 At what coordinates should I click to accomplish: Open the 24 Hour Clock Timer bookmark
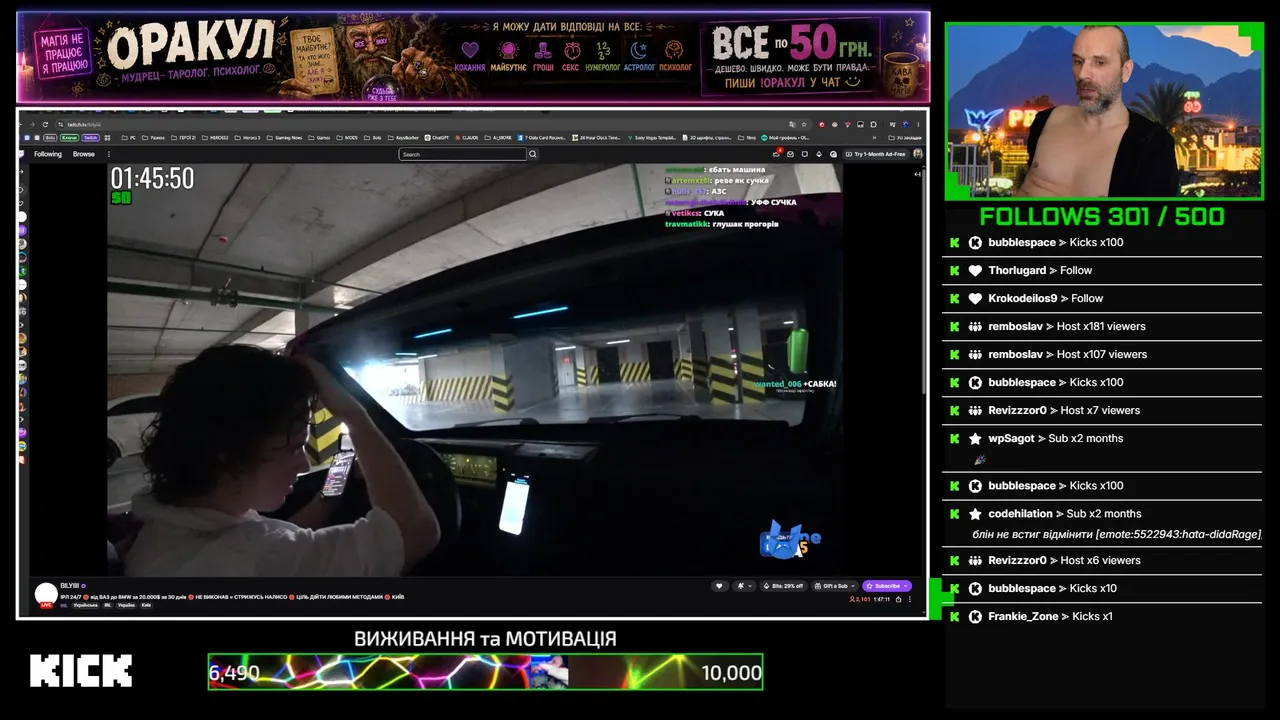point(597,137)
